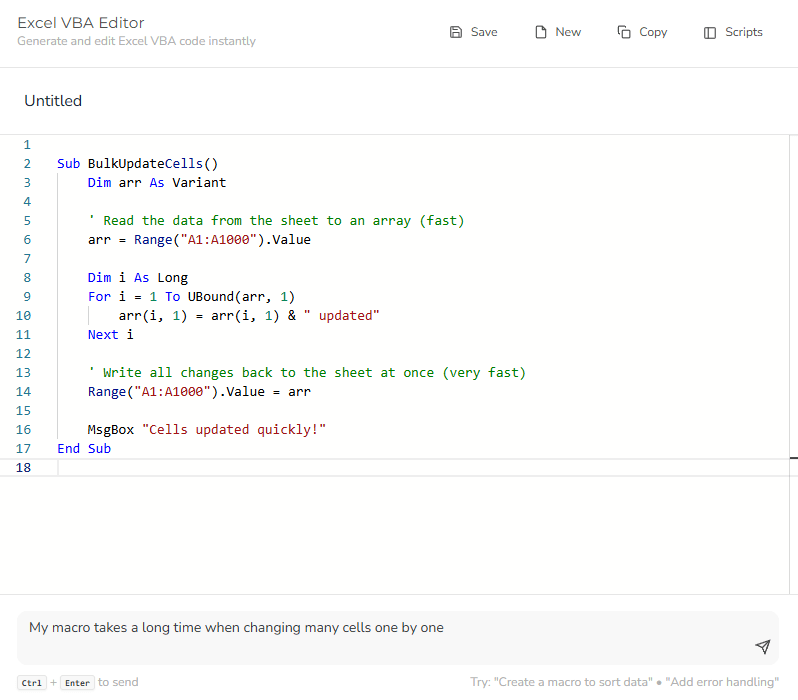Click the Sub BulkUpdateCells() line

[137, 163]
